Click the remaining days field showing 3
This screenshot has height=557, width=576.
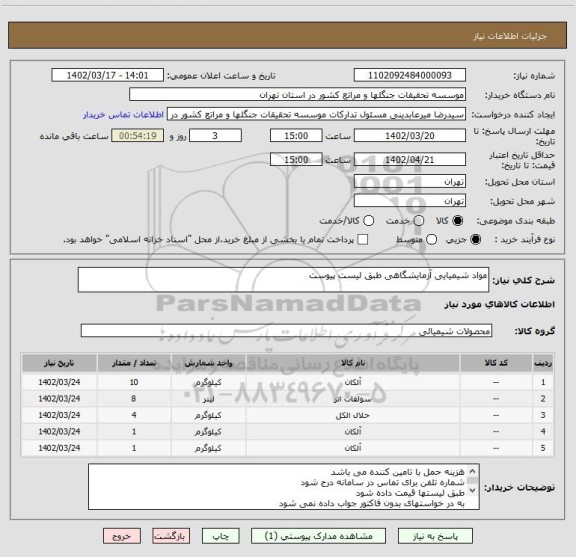(215, 136)
